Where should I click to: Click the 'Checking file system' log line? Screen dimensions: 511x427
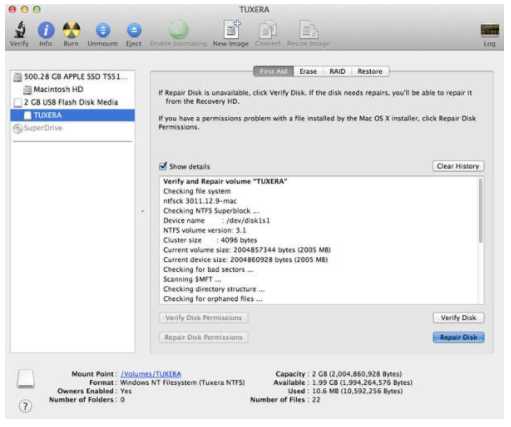click(x=197, y=191)
